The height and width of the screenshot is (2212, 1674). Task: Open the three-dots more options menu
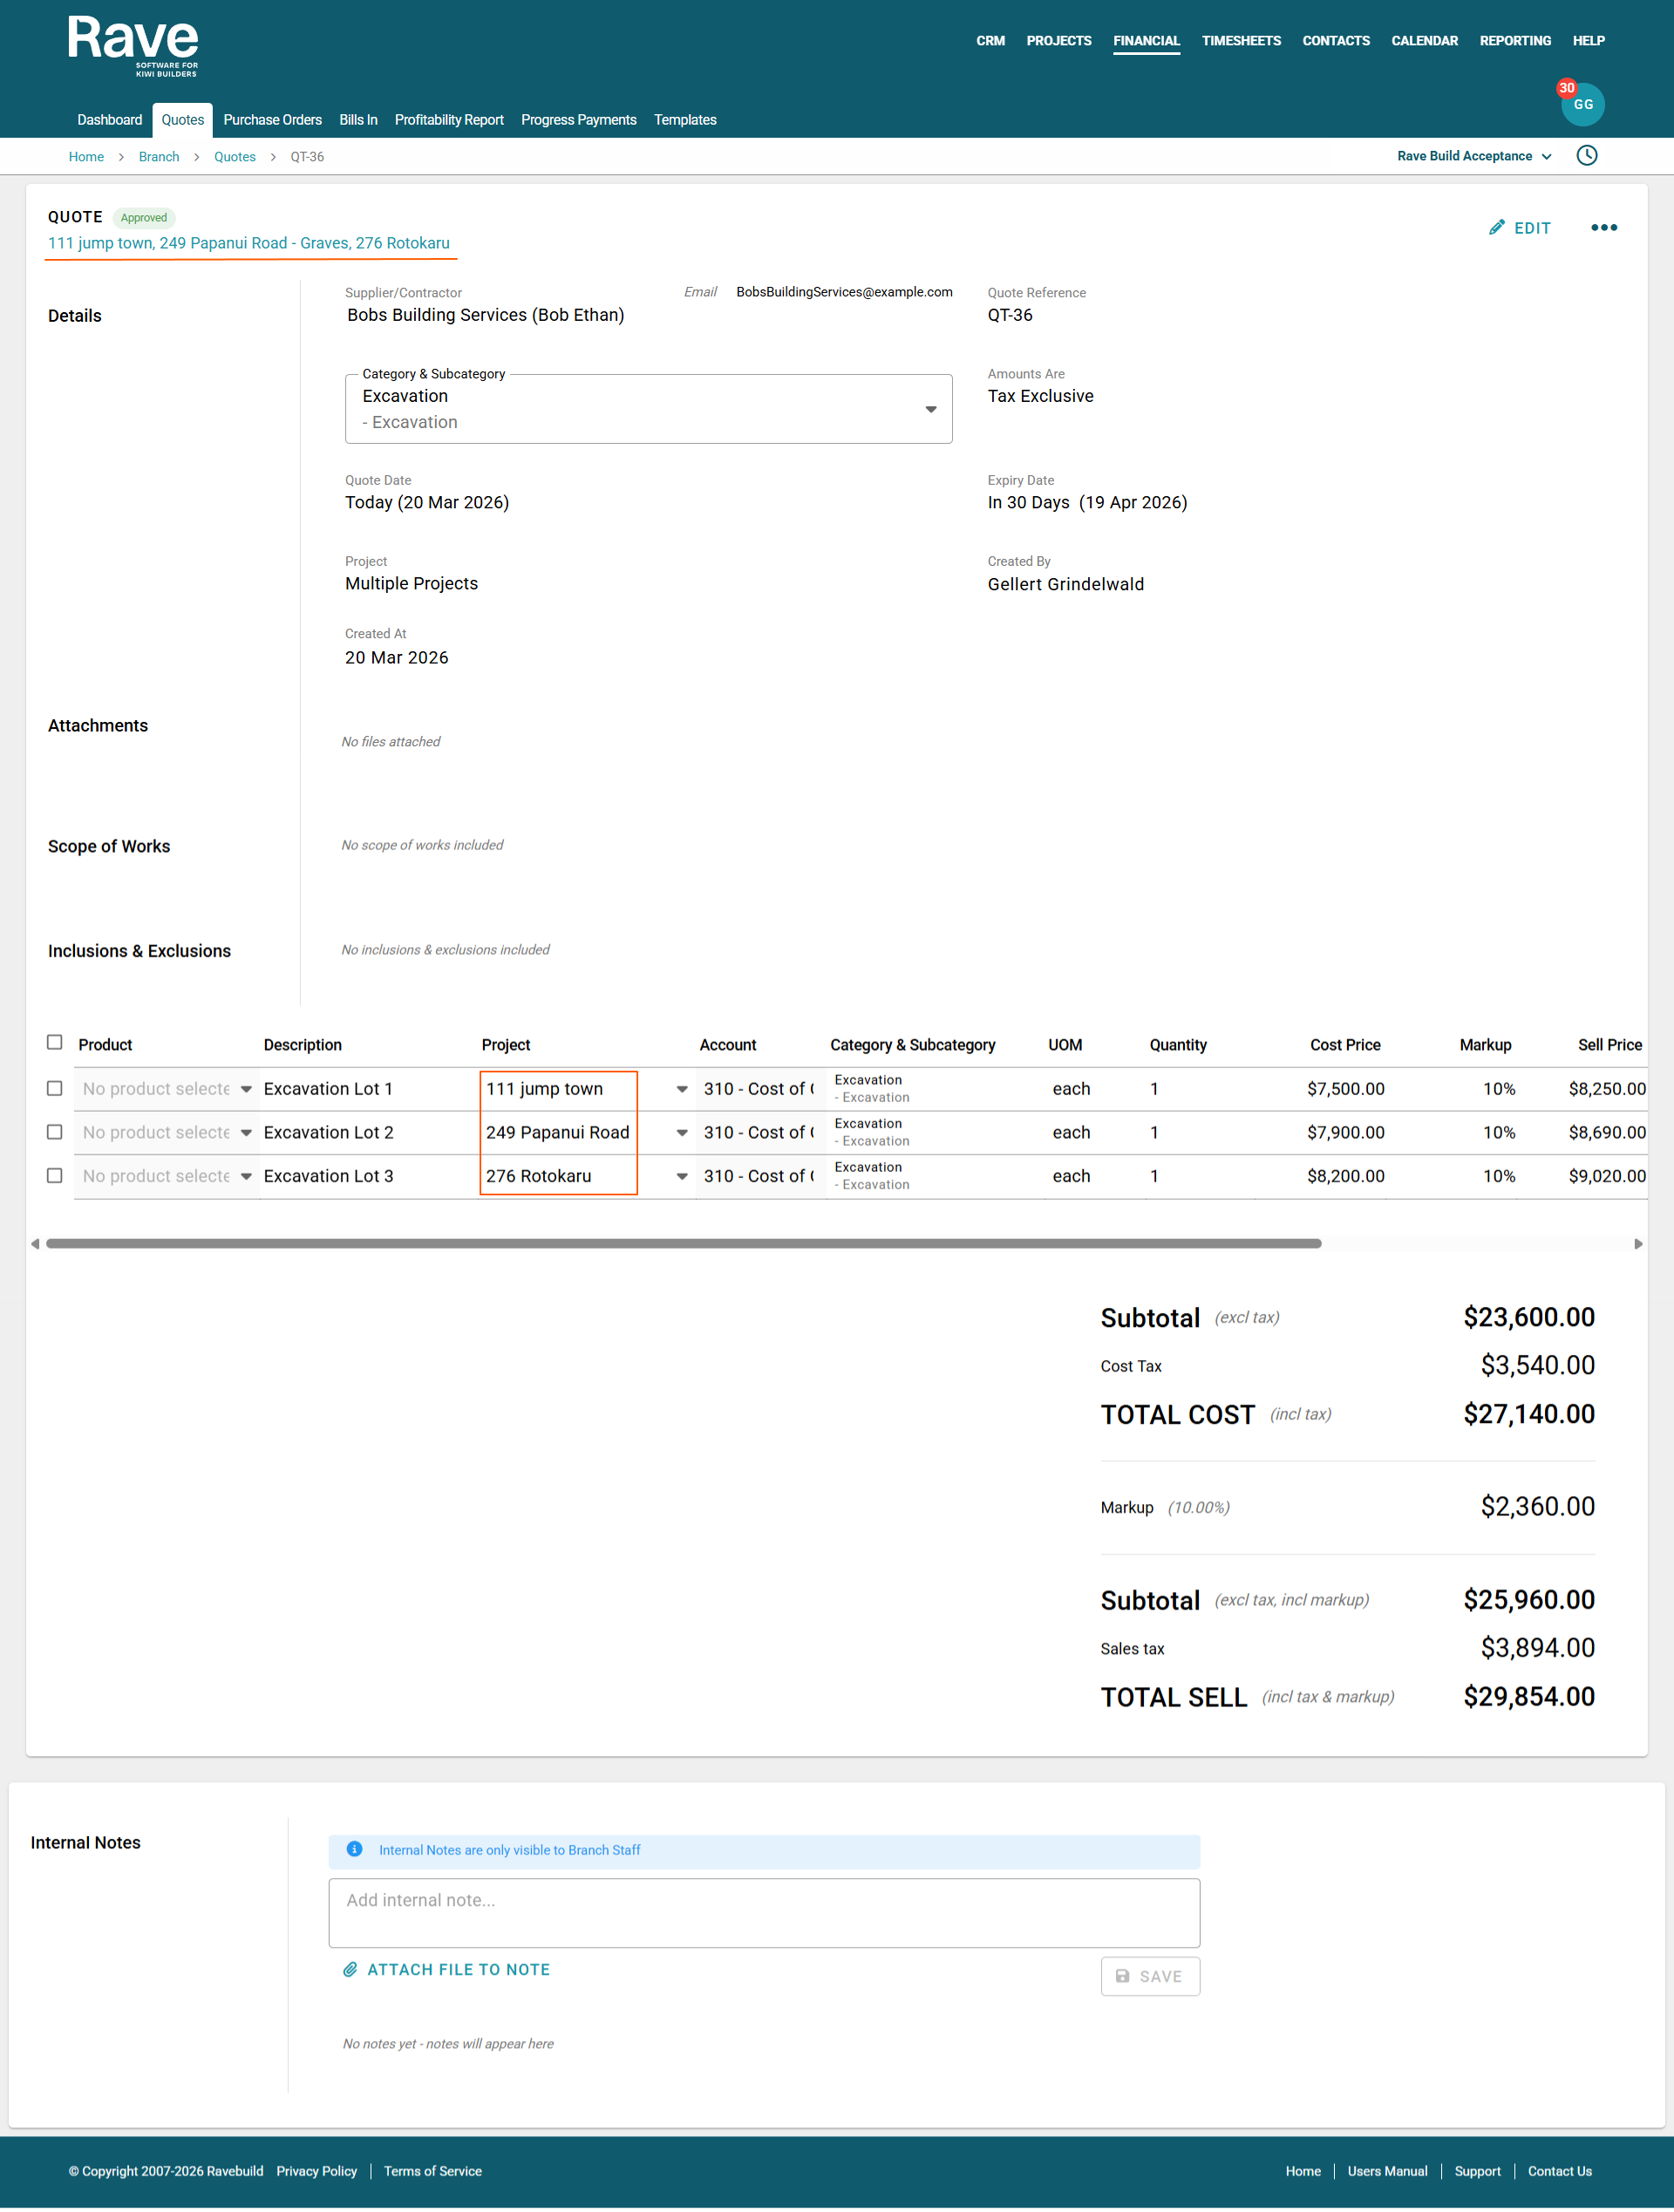coord(1603,228)
